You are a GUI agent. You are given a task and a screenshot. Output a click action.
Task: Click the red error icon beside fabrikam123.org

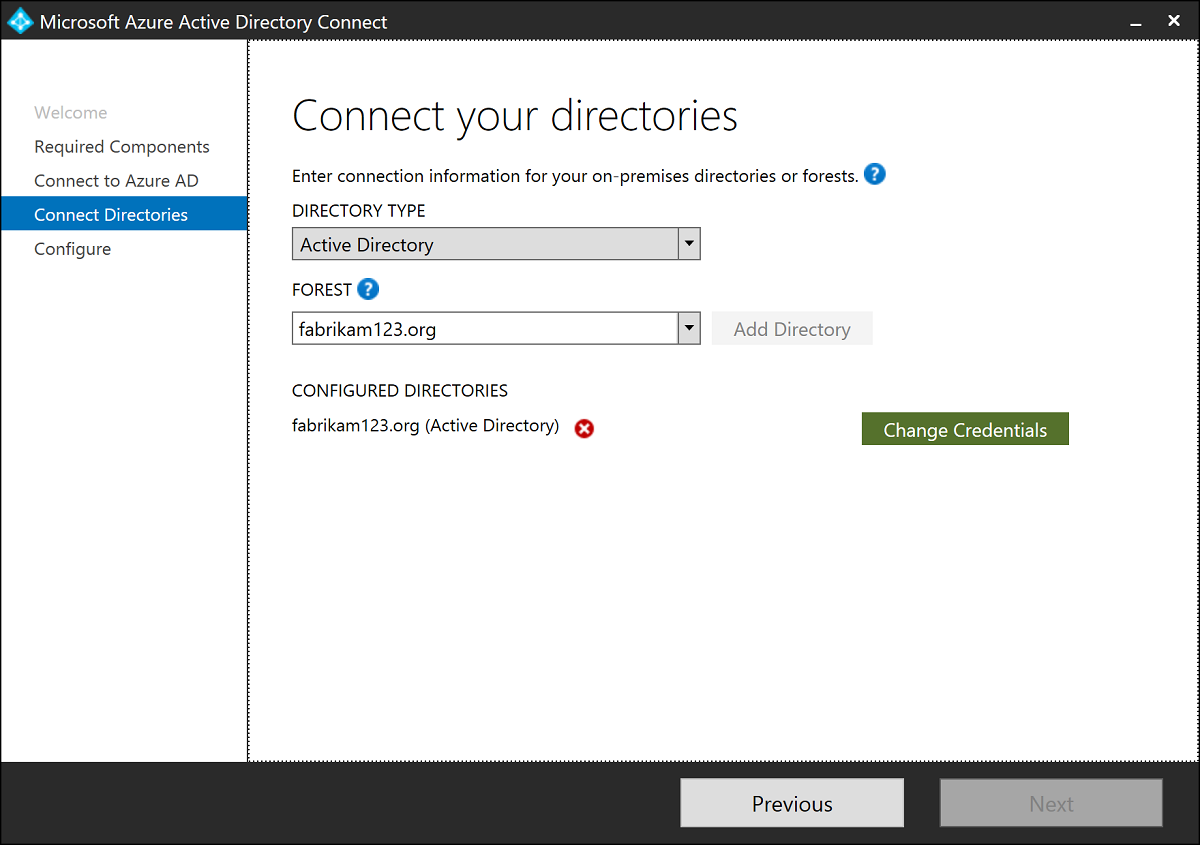584,428
